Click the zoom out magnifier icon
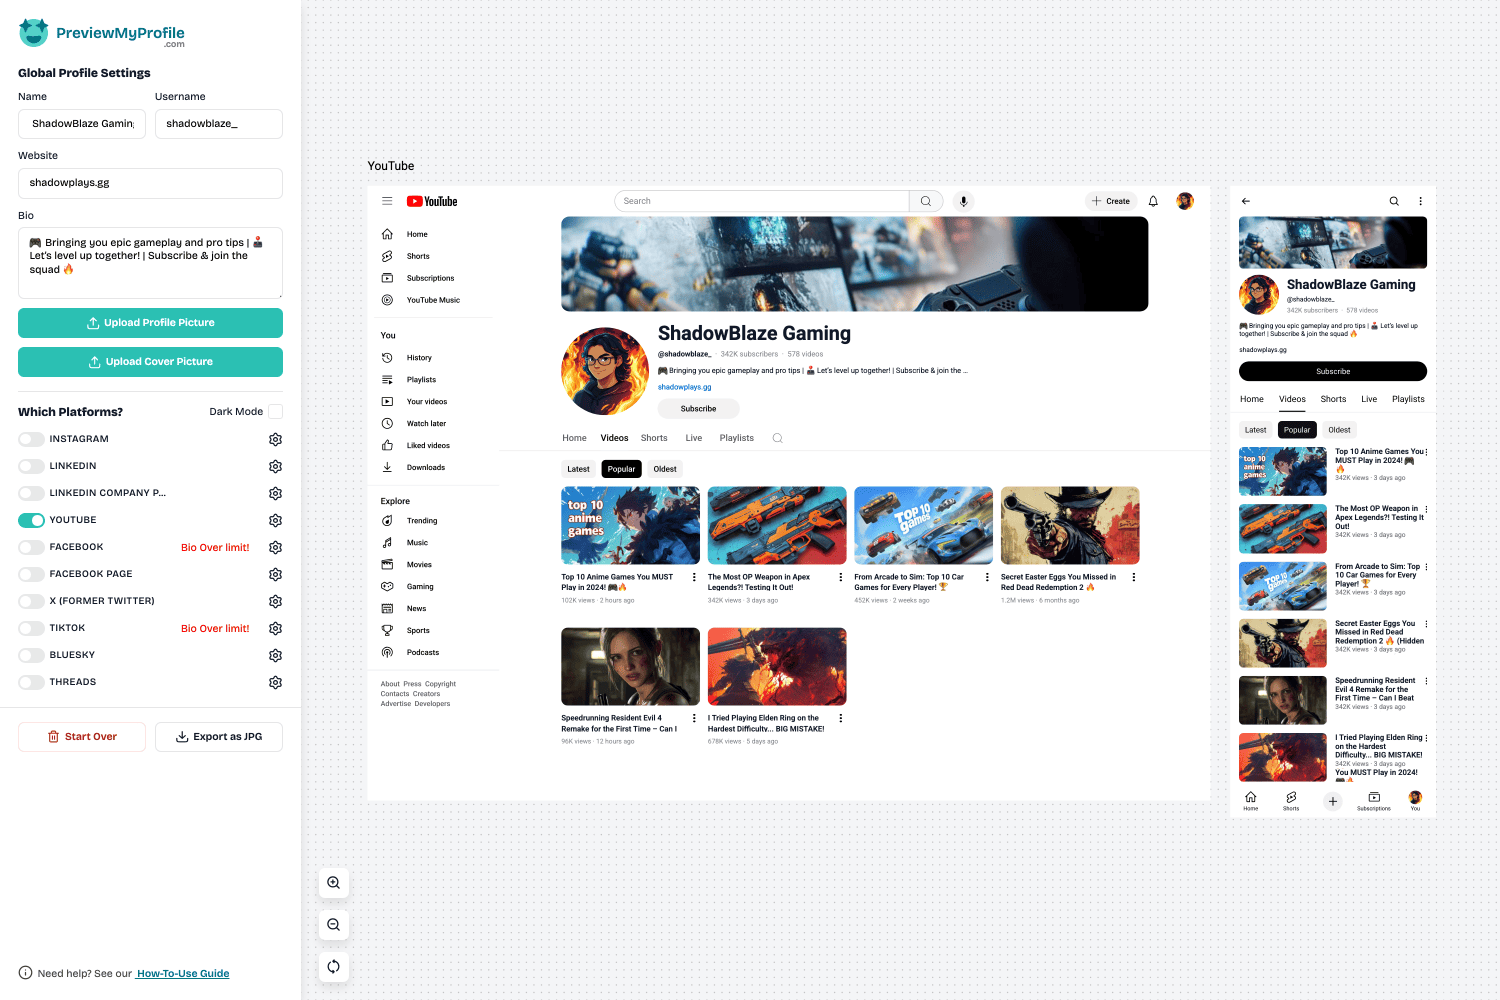 pos(334,925)
